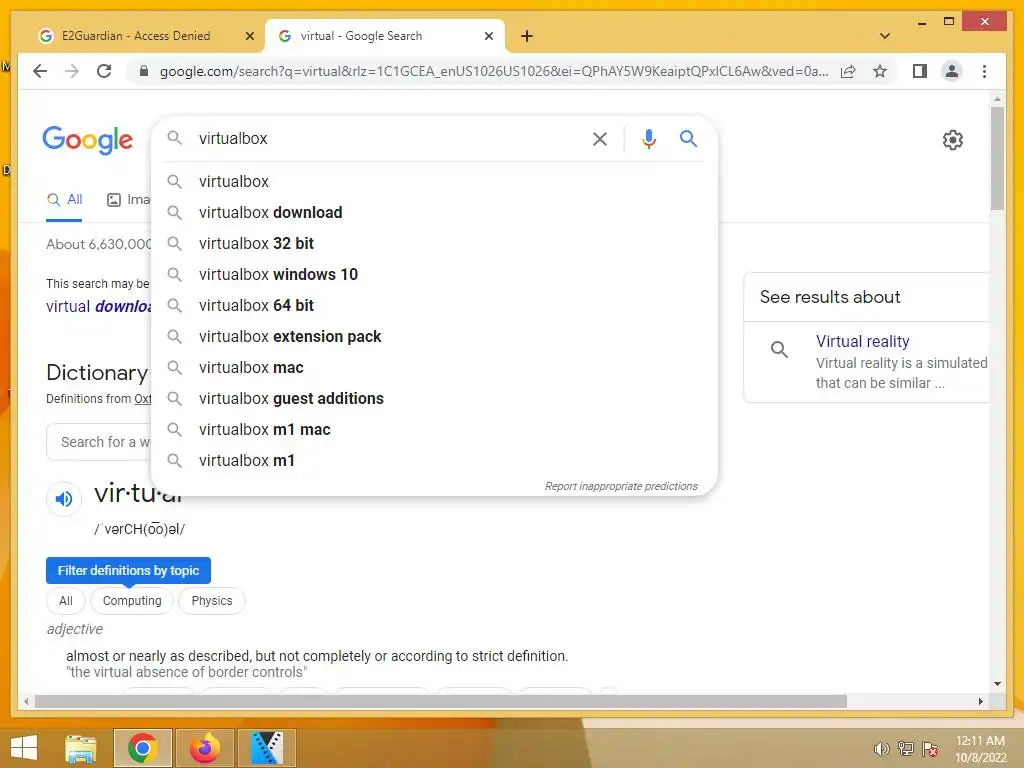Share this page using the share icon

click(x=848, y=71)
